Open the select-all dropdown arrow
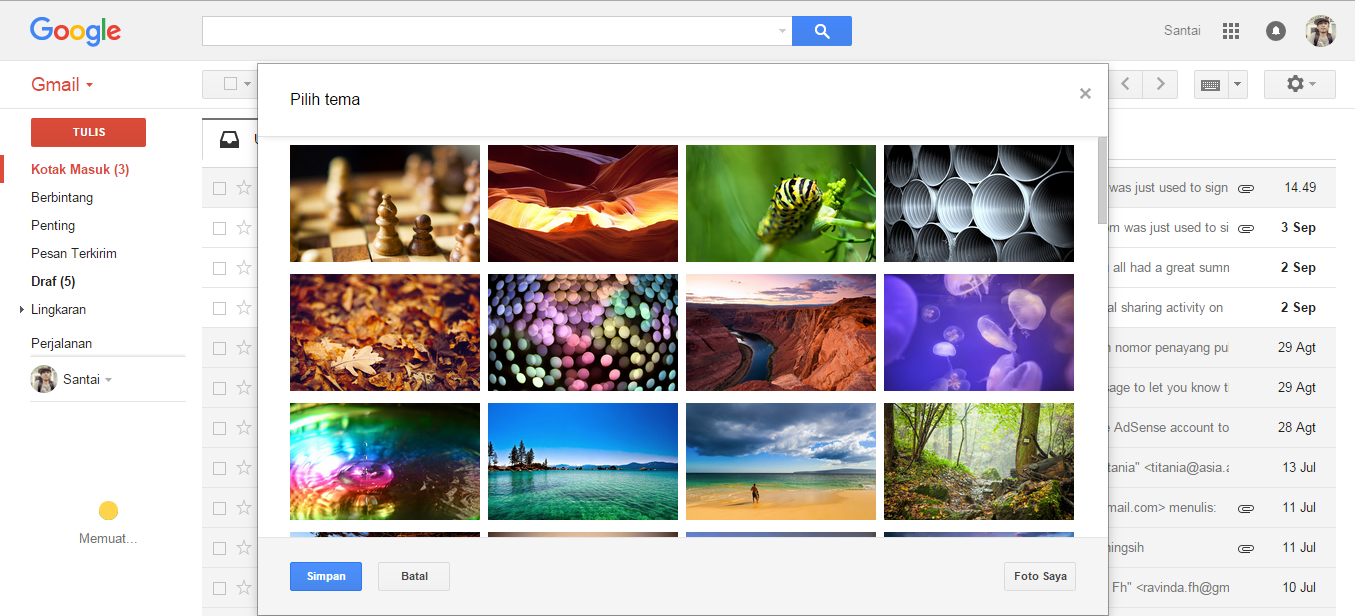Image resolution: width=1355 pixels, height=616 pixels. (247, 84)
